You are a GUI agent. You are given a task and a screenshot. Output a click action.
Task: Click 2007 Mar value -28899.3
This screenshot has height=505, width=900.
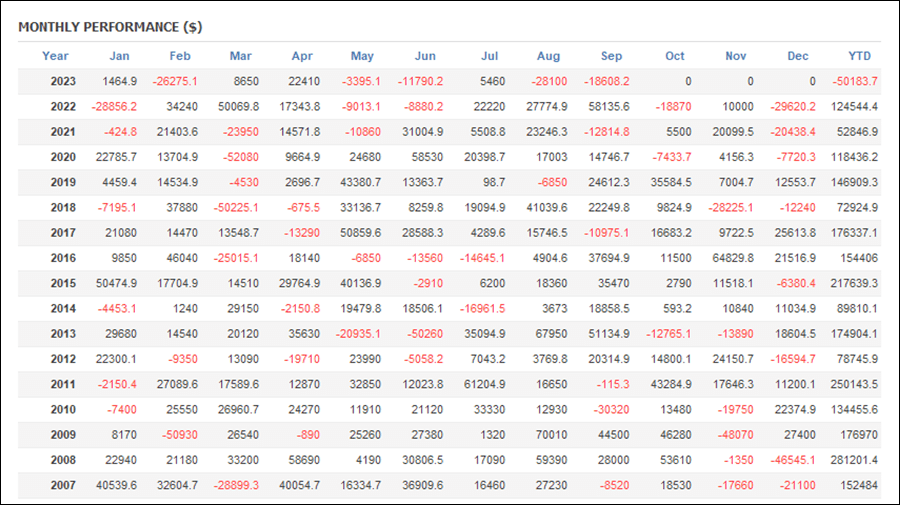pos(236,485)
